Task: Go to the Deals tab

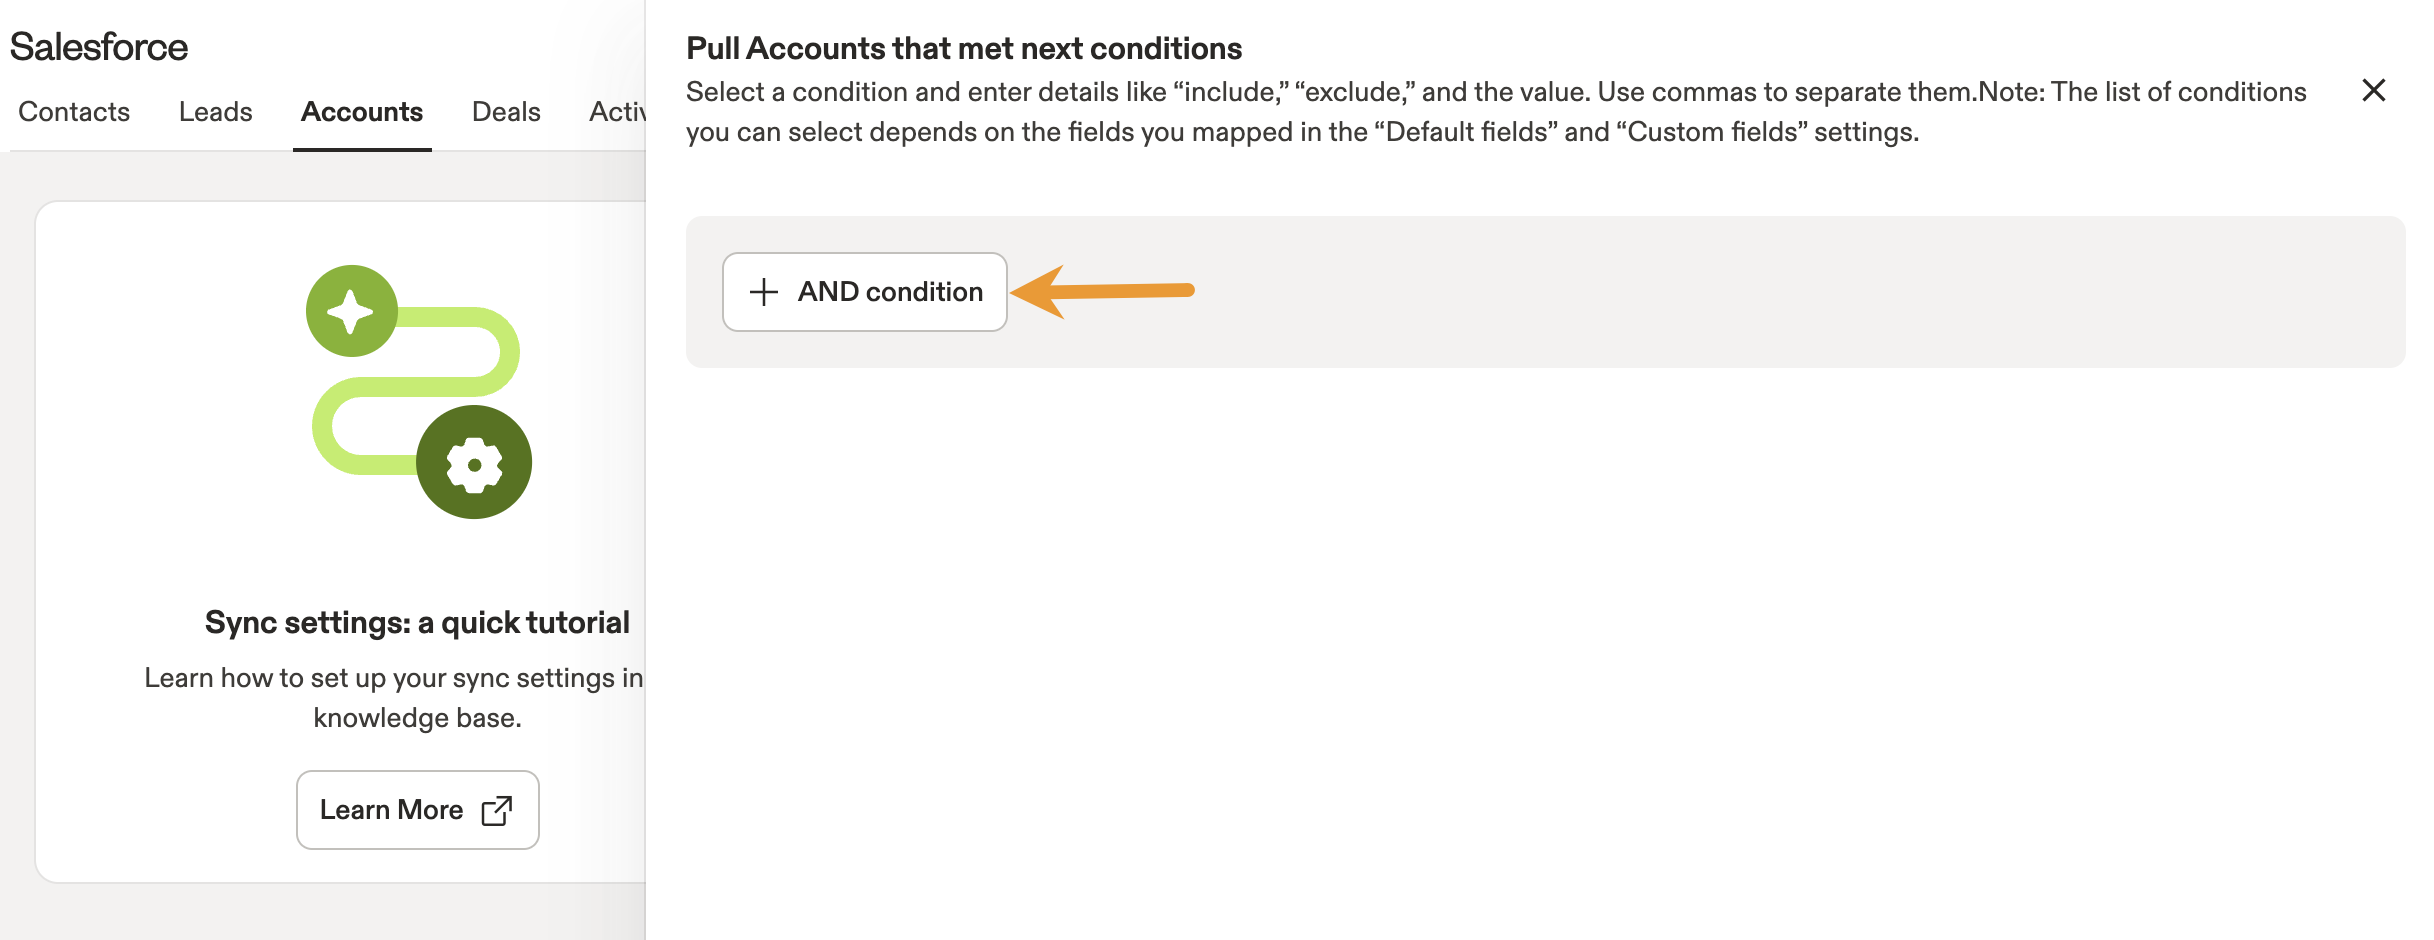Action: coord(506,112)
